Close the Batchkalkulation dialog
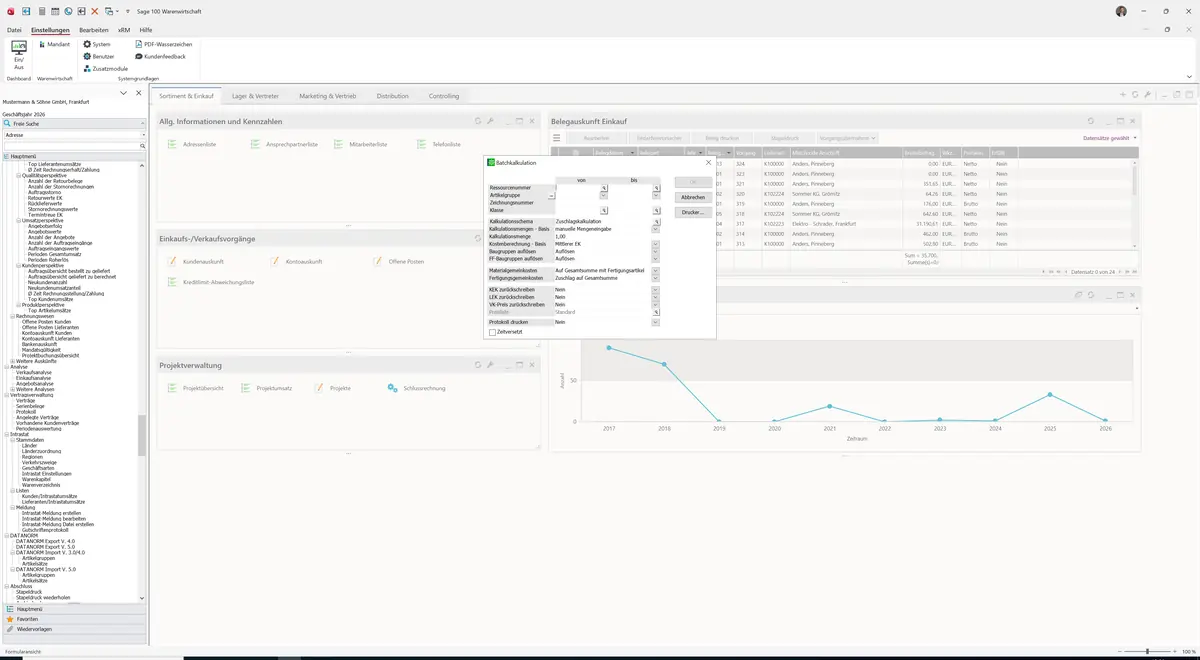This screenshot has height=660, width=1200. click(708, 162)
